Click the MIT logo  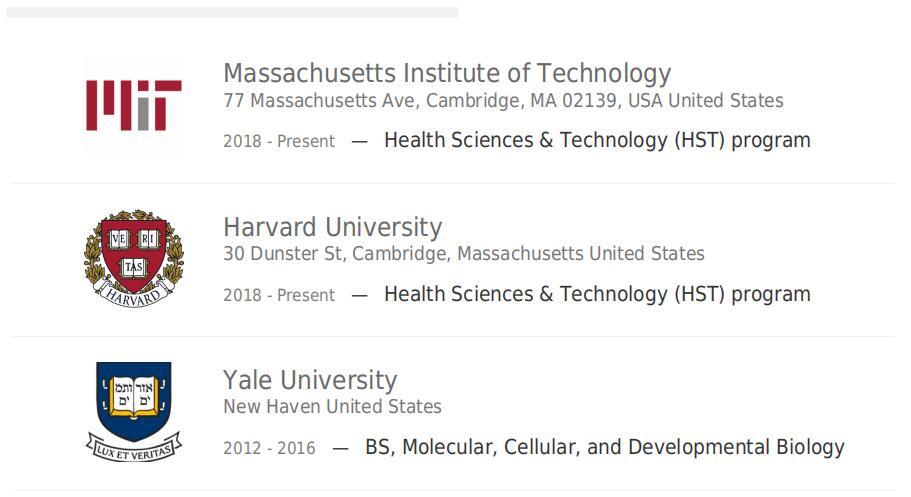click(134, 105)
